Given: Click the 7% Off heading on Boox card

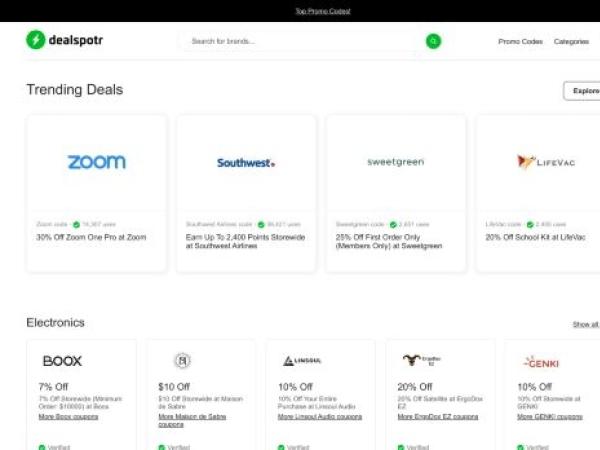Looking at the screenshot, I should click(x=53, y=387).
